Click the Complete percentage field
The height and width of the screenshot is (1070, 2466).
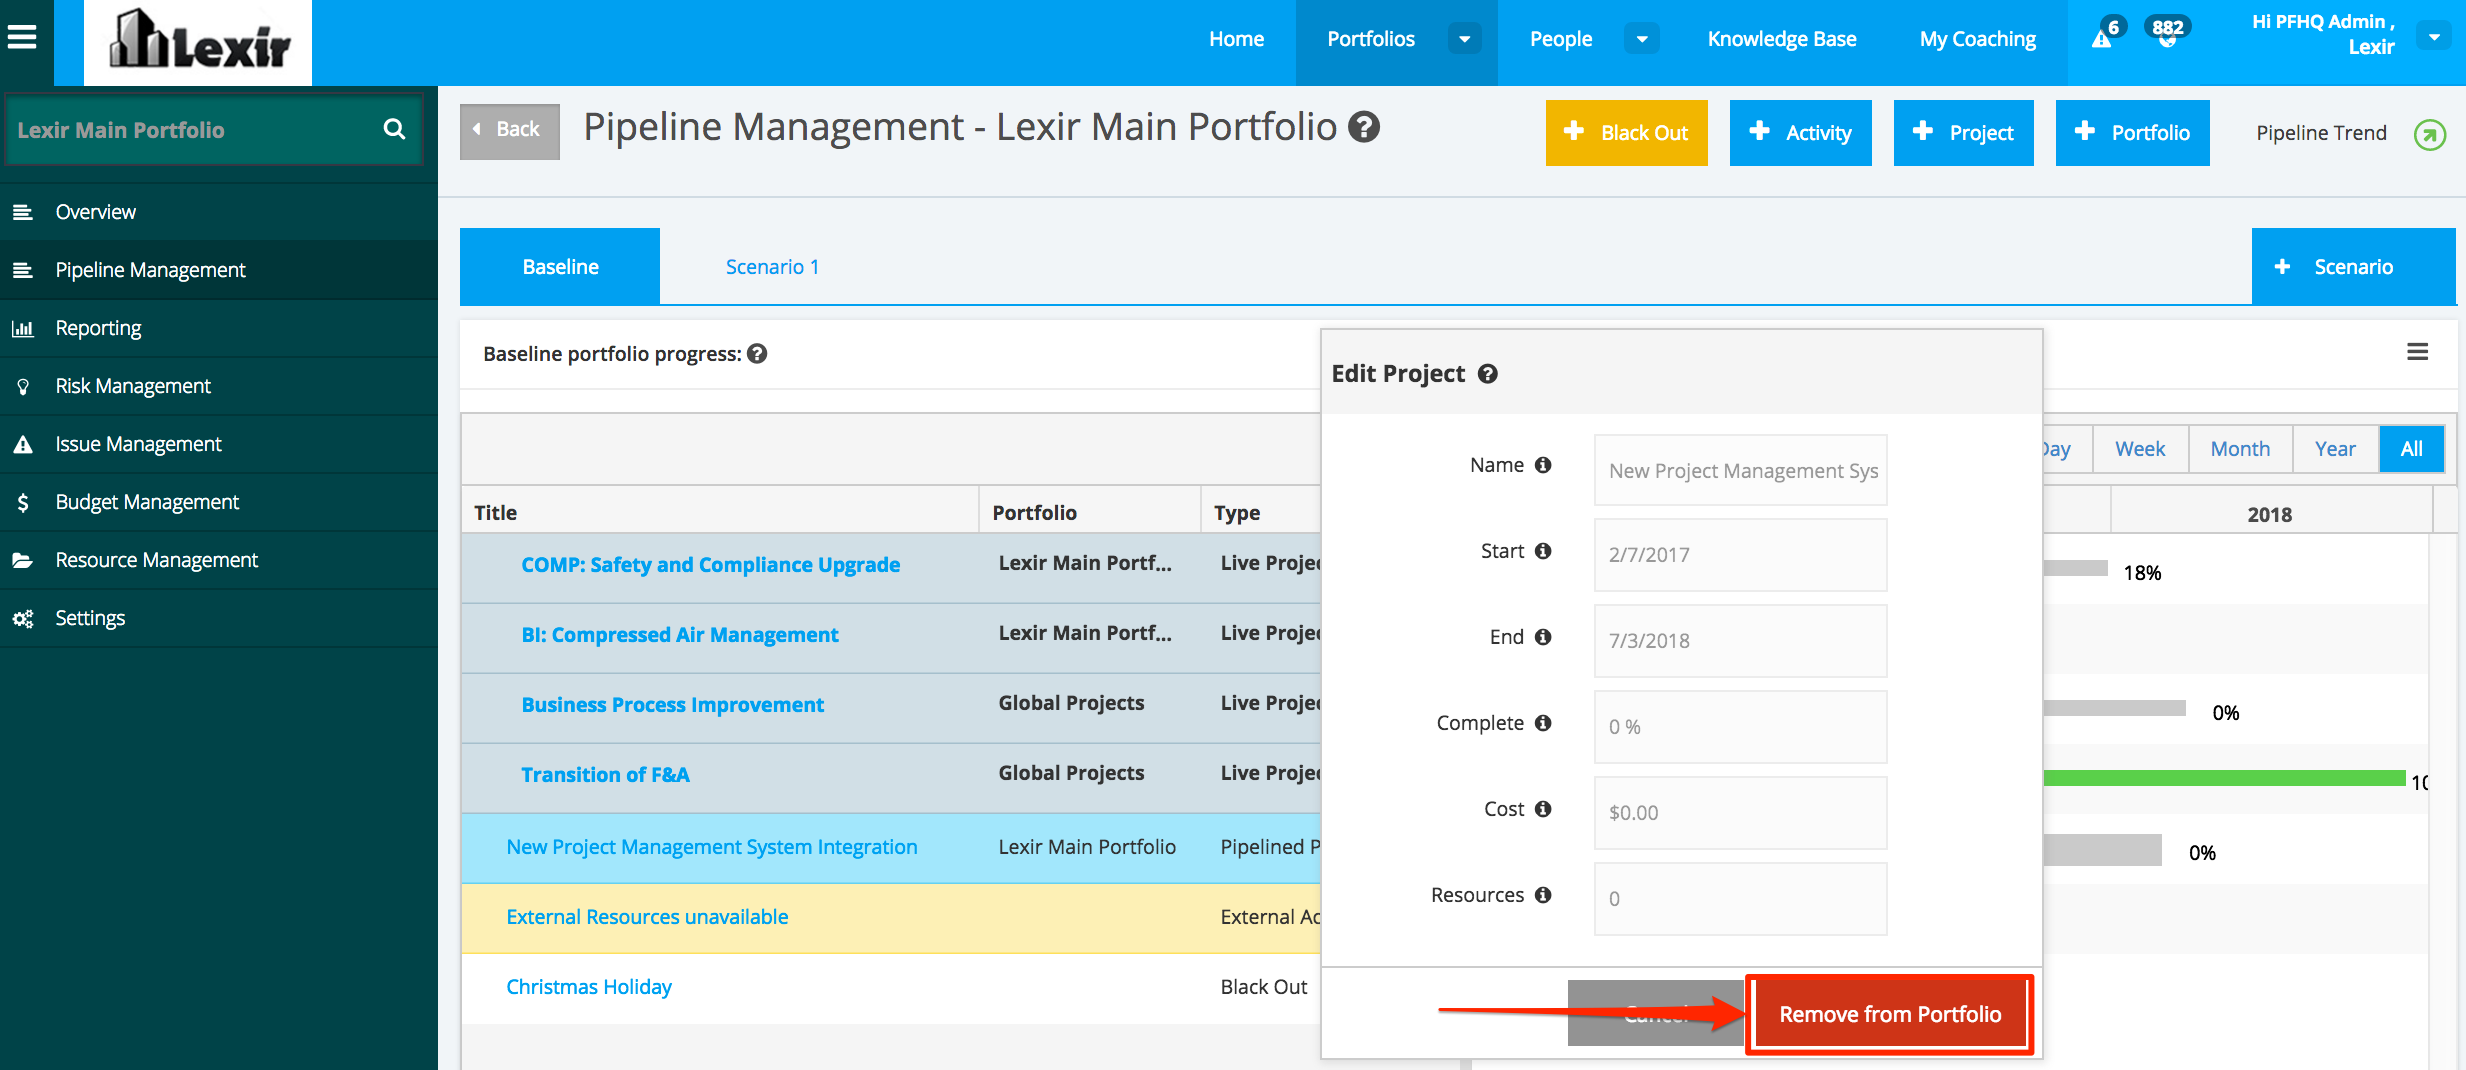pos(1740,727)
